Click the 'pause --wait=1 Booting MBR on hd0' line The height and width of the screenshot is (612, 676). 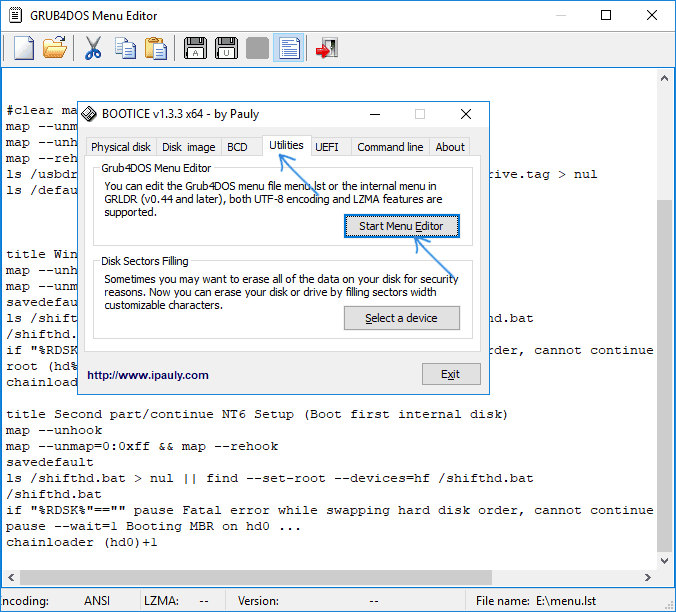pos(153,526)
